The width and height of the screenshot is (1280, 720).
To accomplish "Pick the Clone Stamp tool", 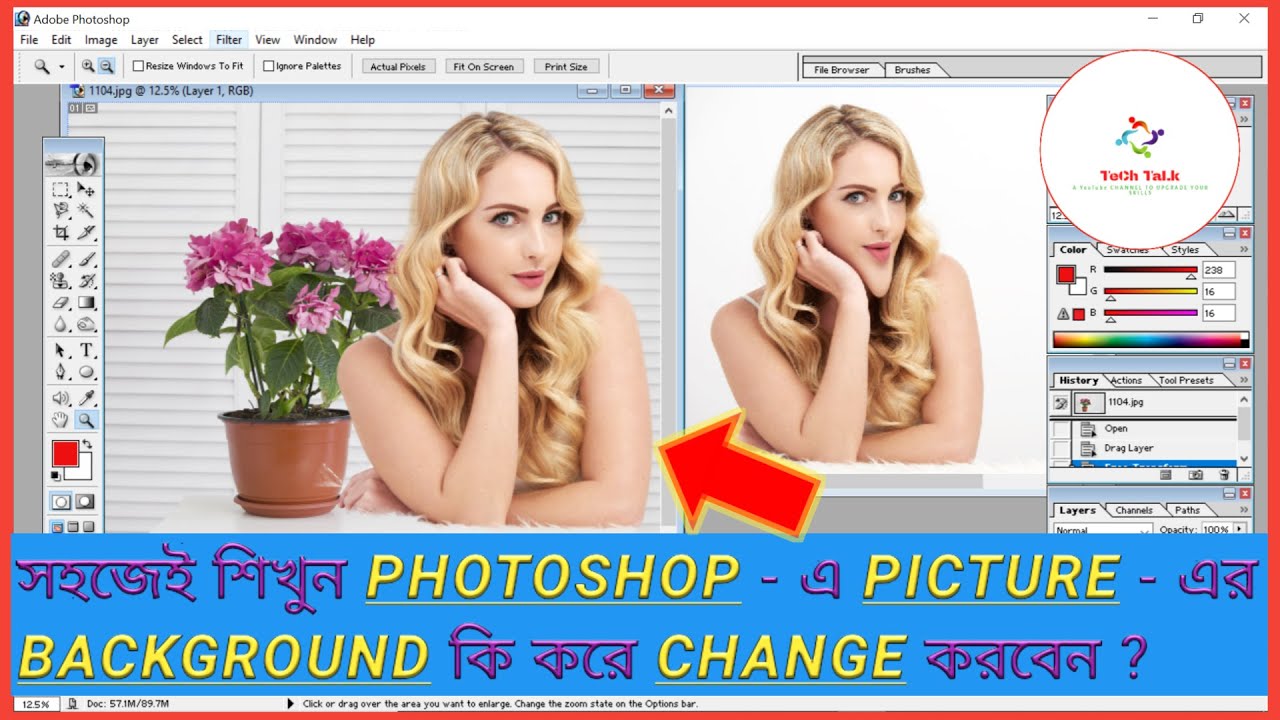I will 60,281.
